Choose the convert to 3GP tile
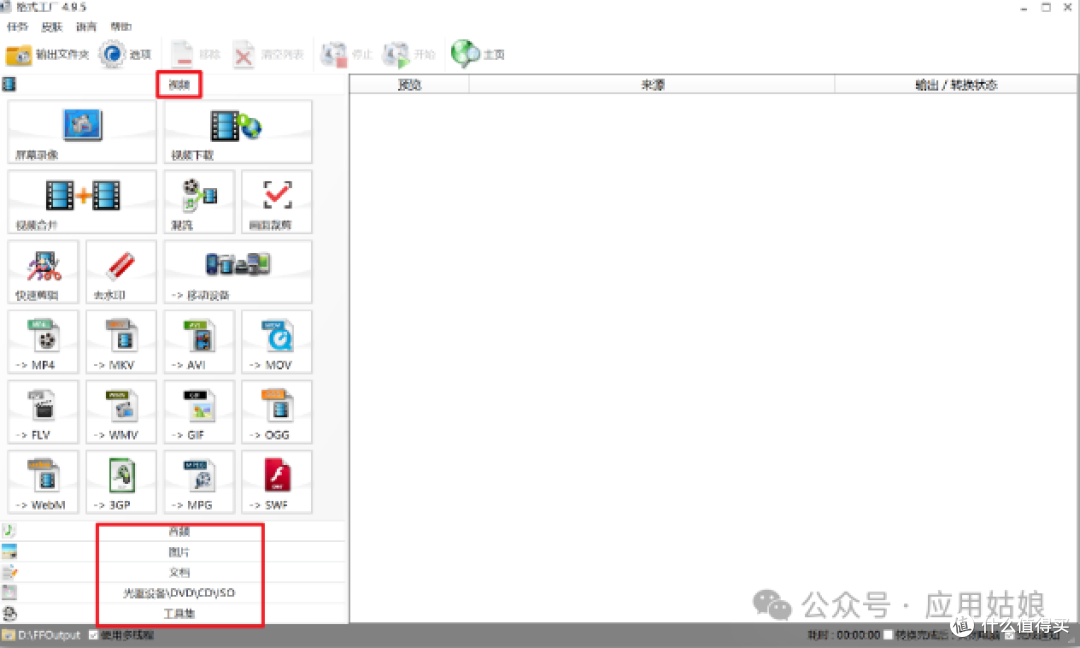The width and height of the screenshot is (1080, 648). pyautogui.click(x=121, y=482)
